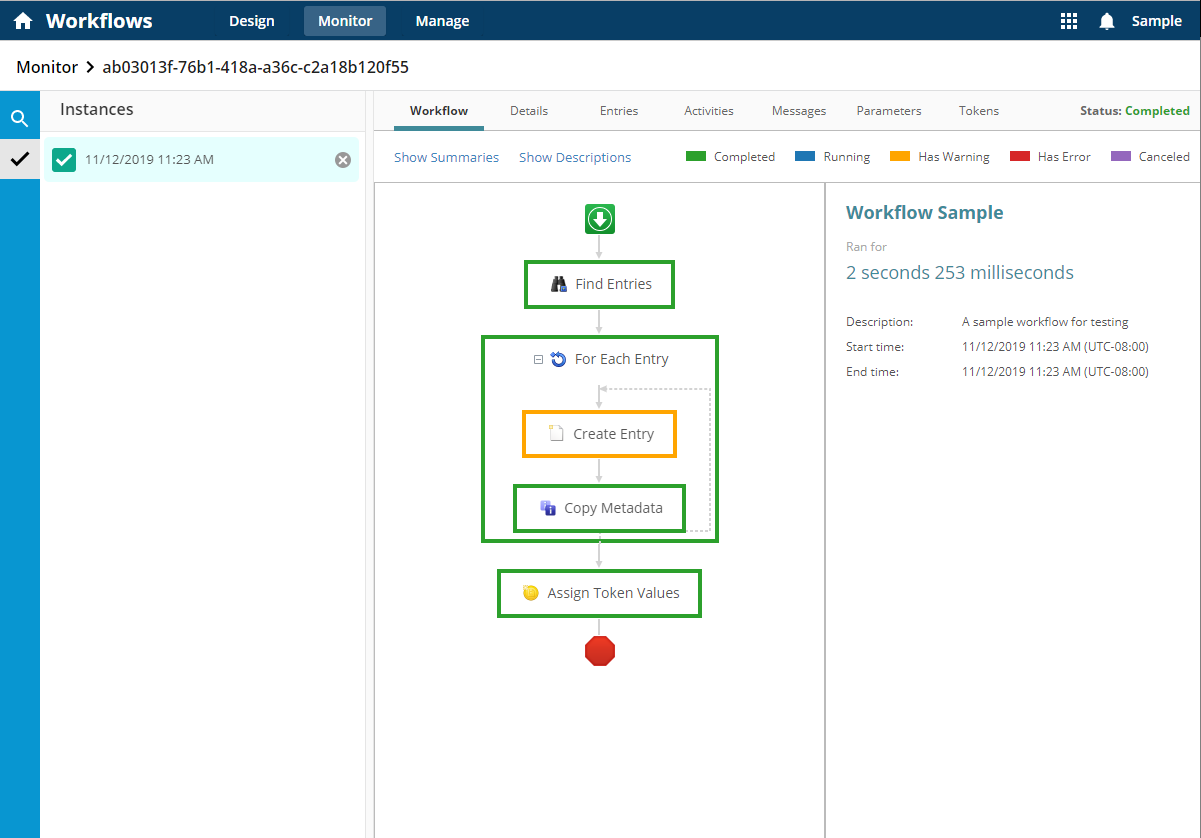
Task: Open notifications bell
Action: click(x=1107, y=21)
